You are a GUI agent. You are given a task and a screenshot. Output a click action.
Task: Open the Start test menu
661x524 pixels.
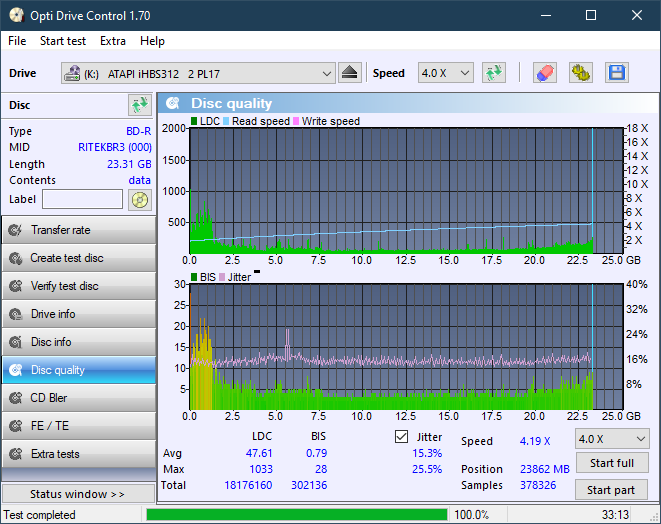pos(63,41)
